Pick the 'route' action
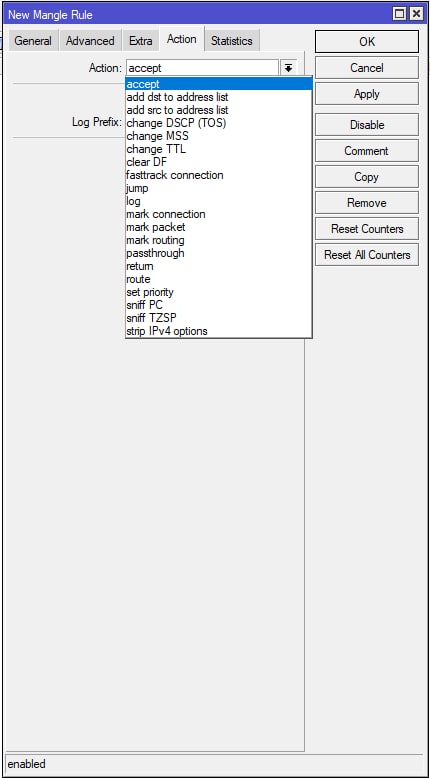This screenshot has width=430, height=778. click(219, 279)
